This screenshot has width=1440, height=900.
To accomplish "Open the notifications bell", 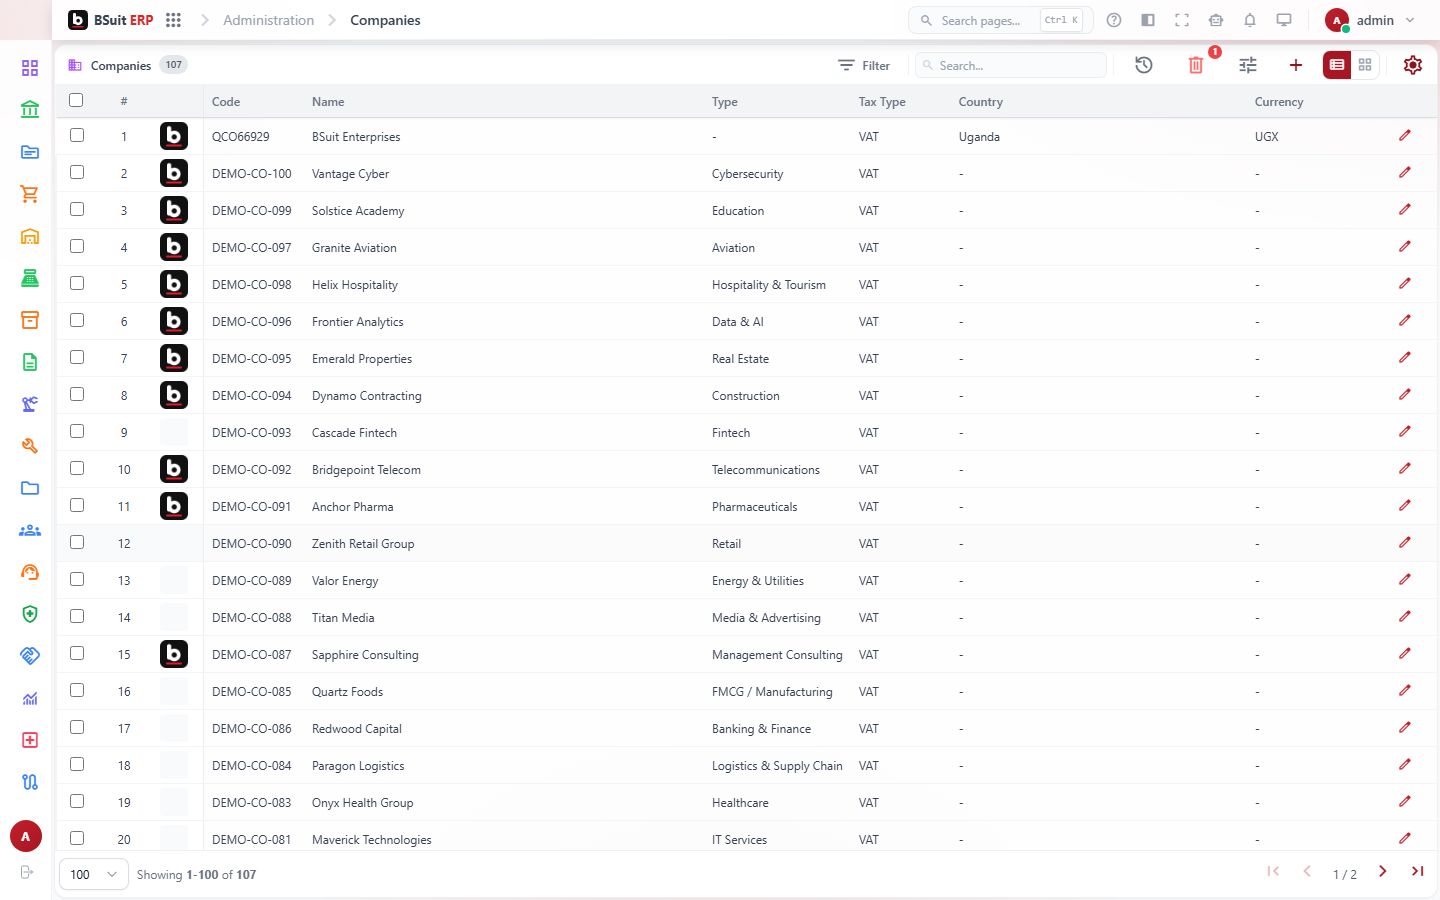I will click(x=1250, y=20).
